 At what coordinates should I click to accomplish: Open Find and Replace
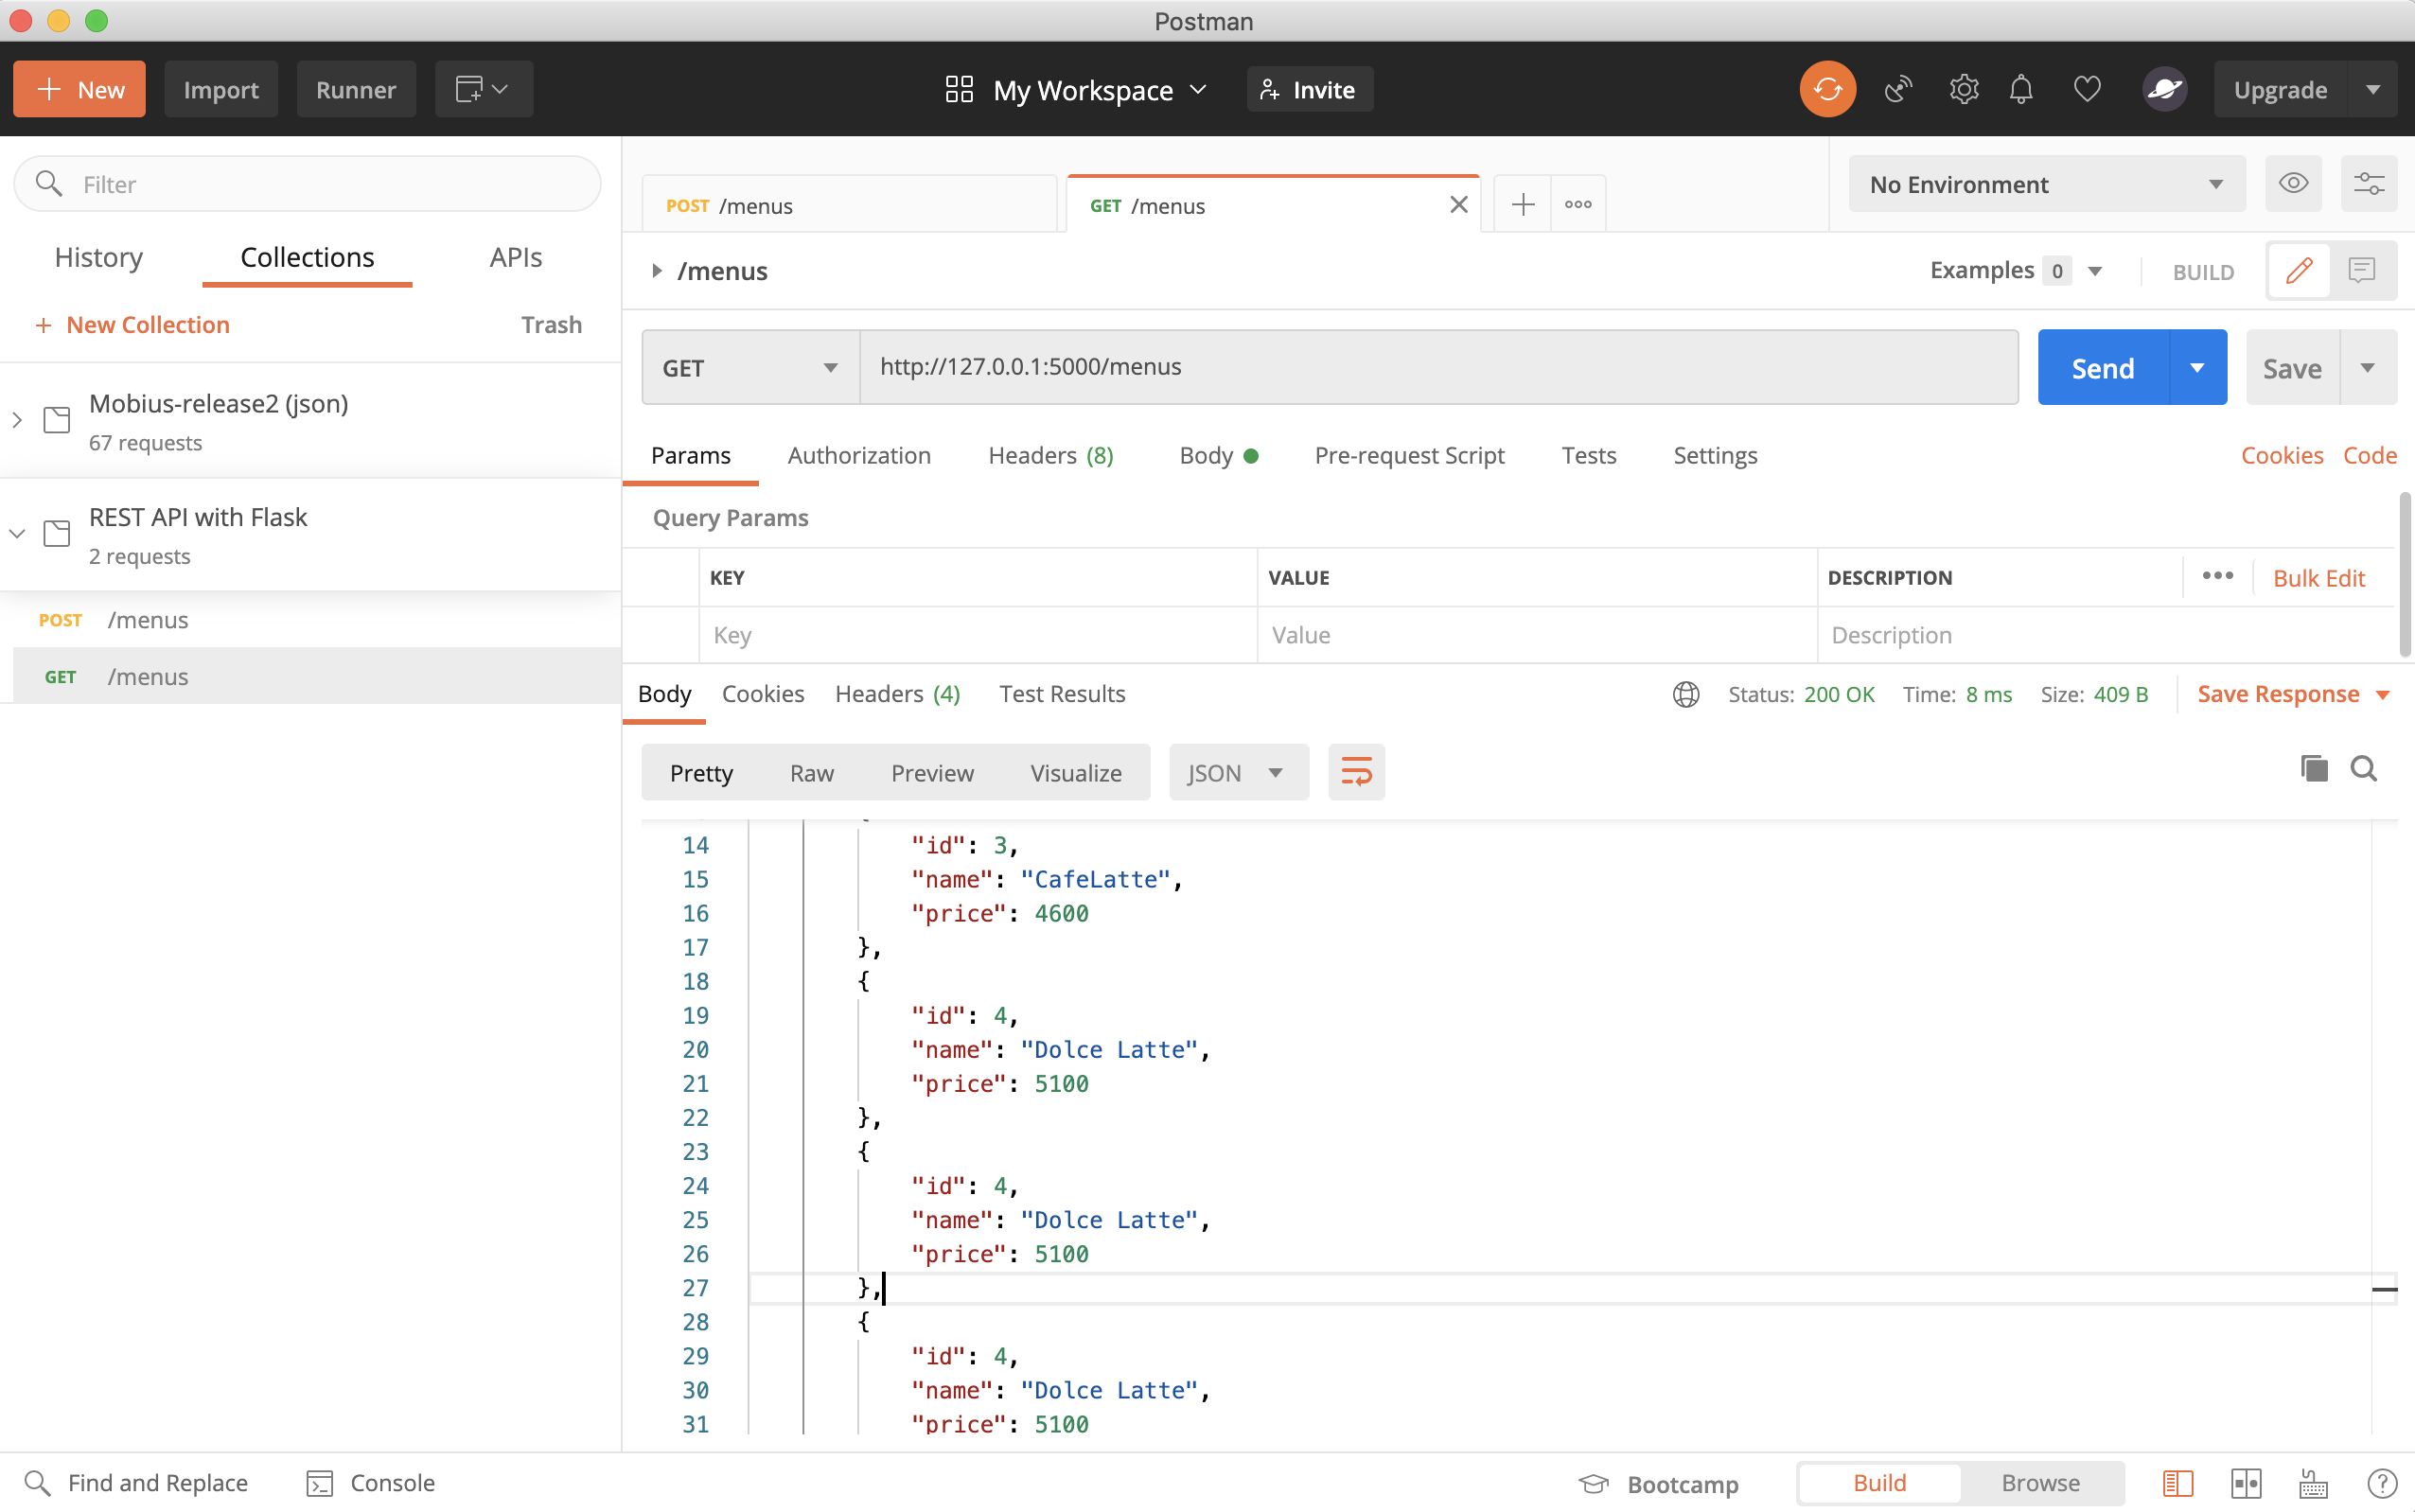[x=136, y=1482]
